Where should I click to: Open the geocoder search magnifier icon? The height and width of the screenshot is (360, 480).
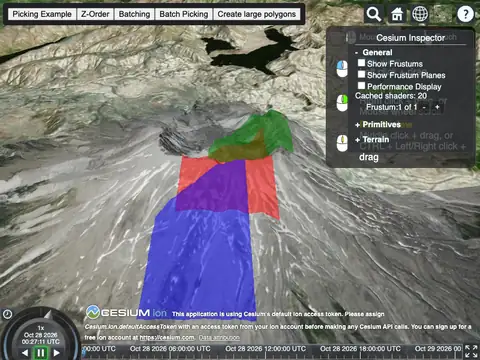point(374,14)
